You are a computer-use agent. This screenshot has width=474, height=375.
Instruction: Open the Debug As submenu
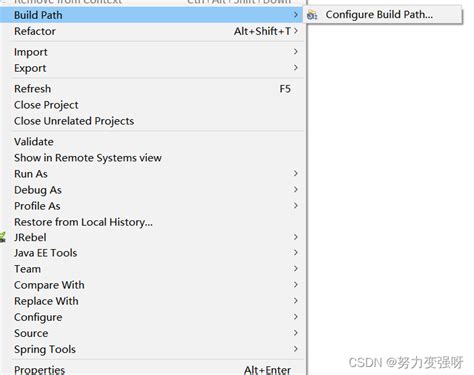[153, 190]
